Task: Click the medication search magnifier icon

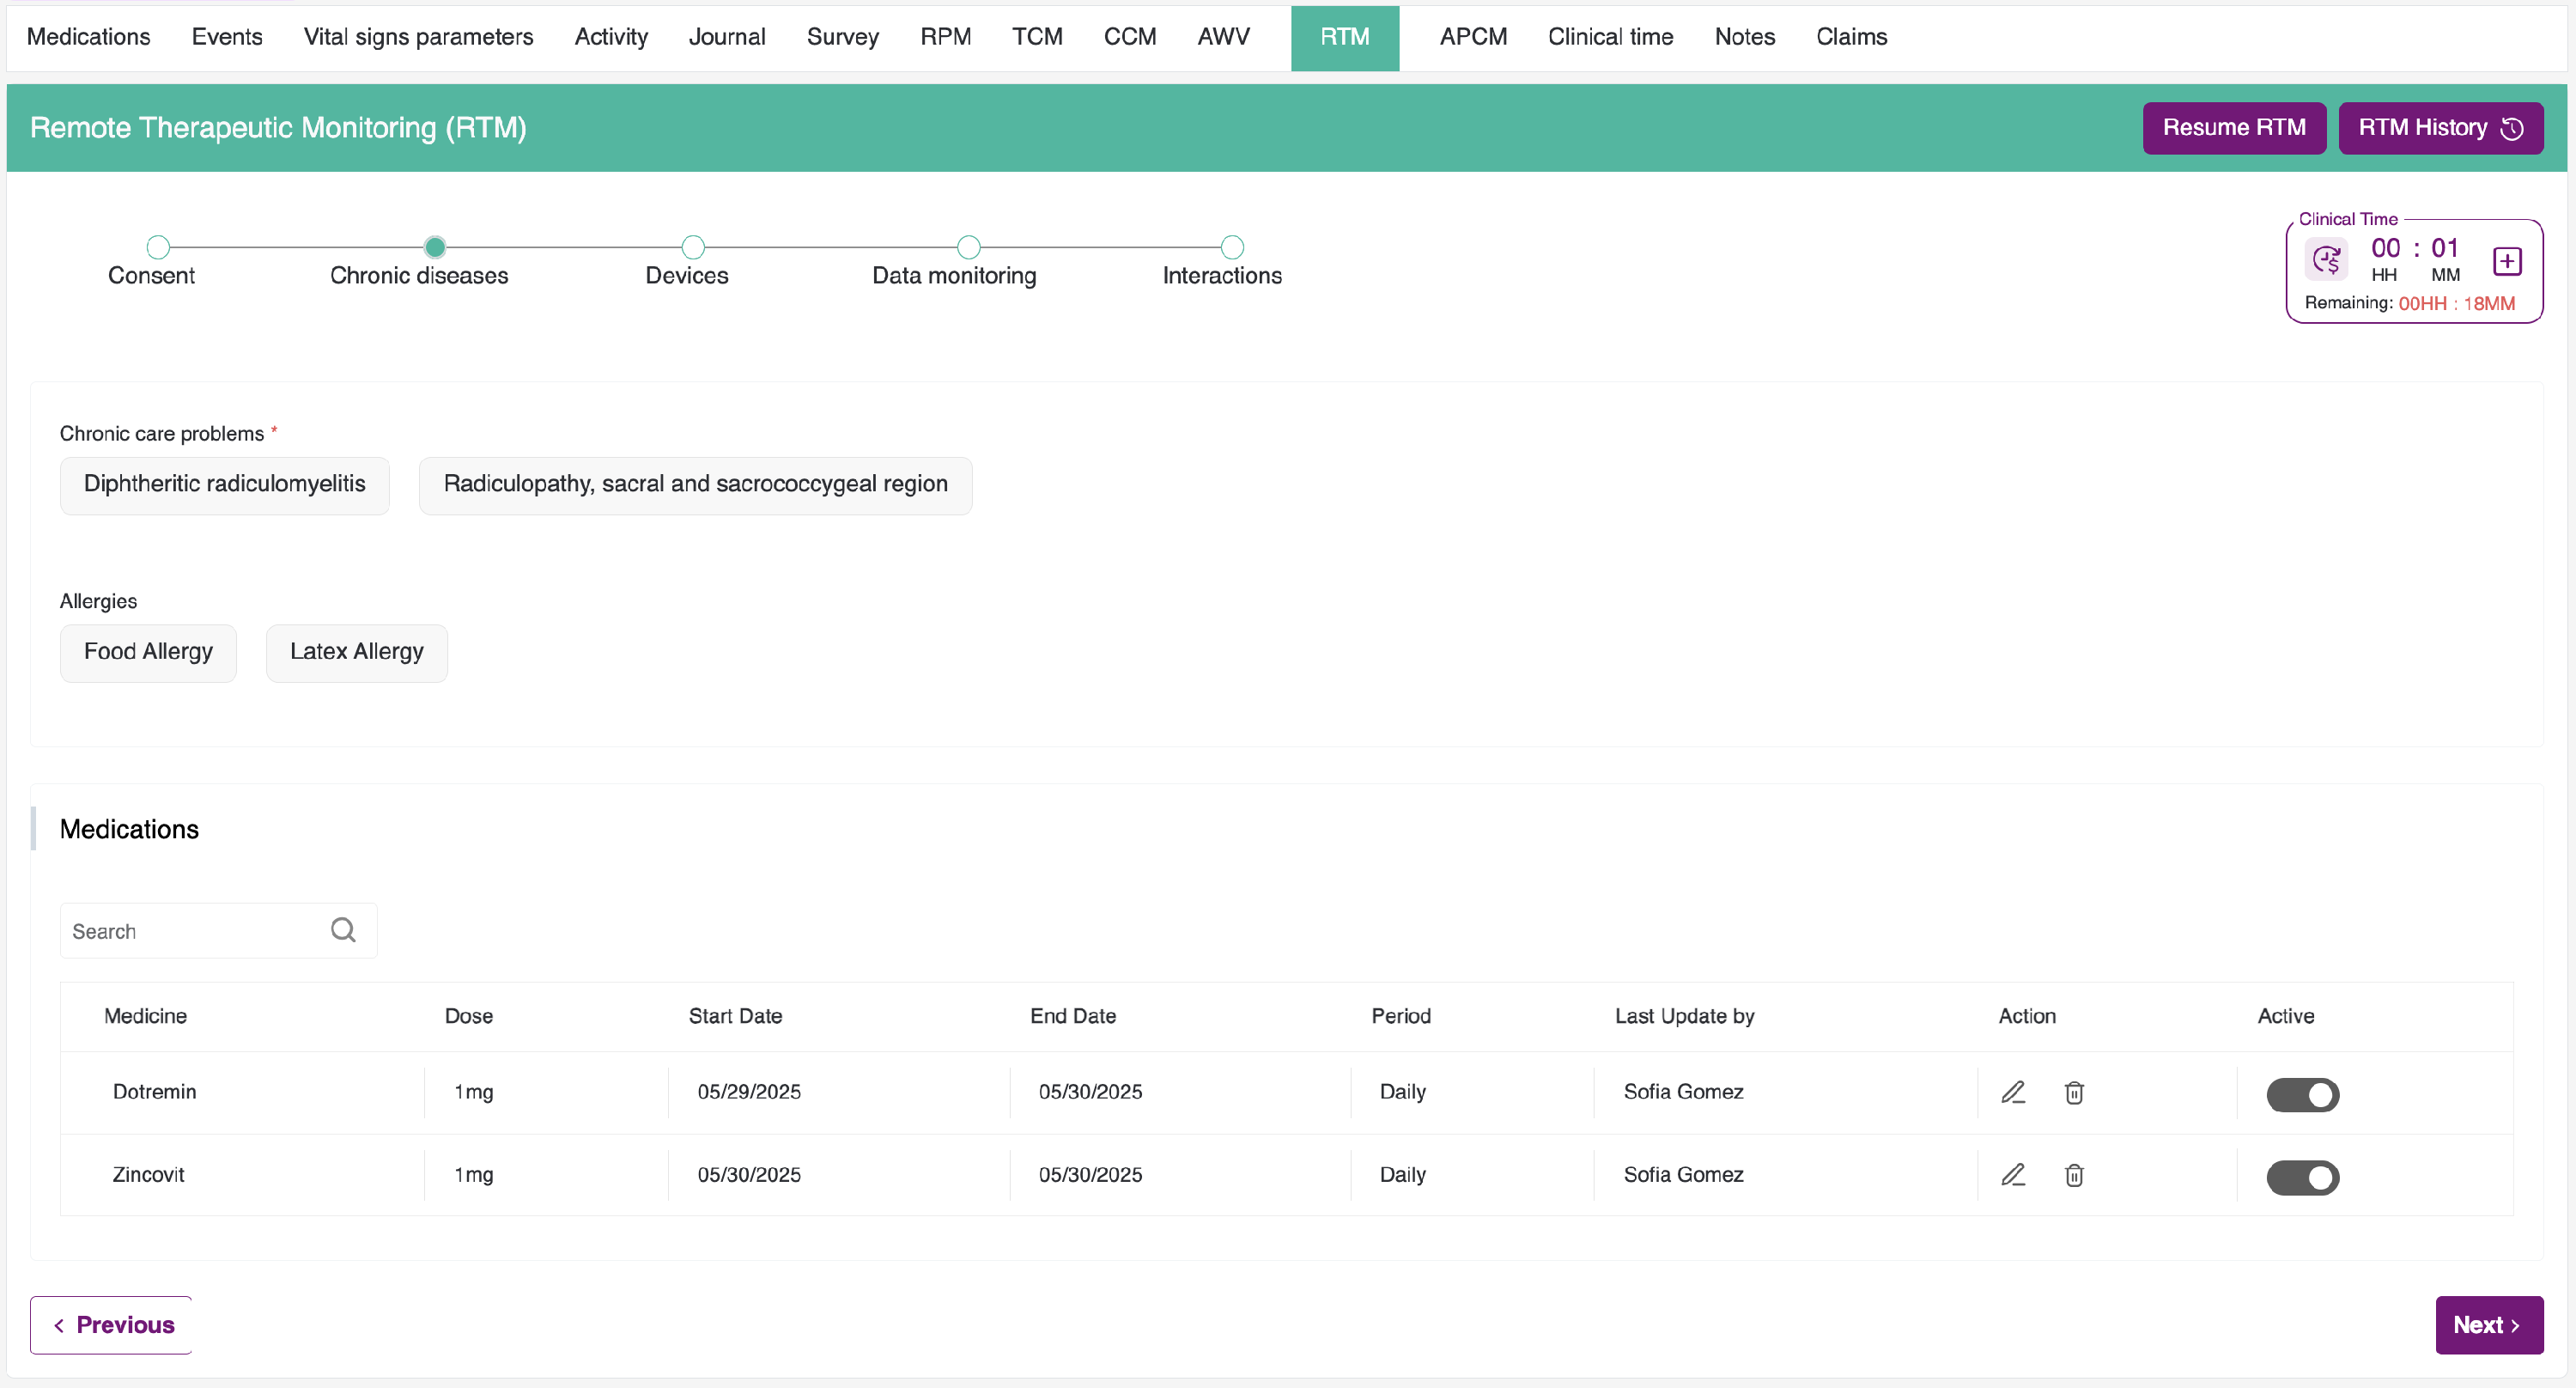Action: [x=343, y=930]
